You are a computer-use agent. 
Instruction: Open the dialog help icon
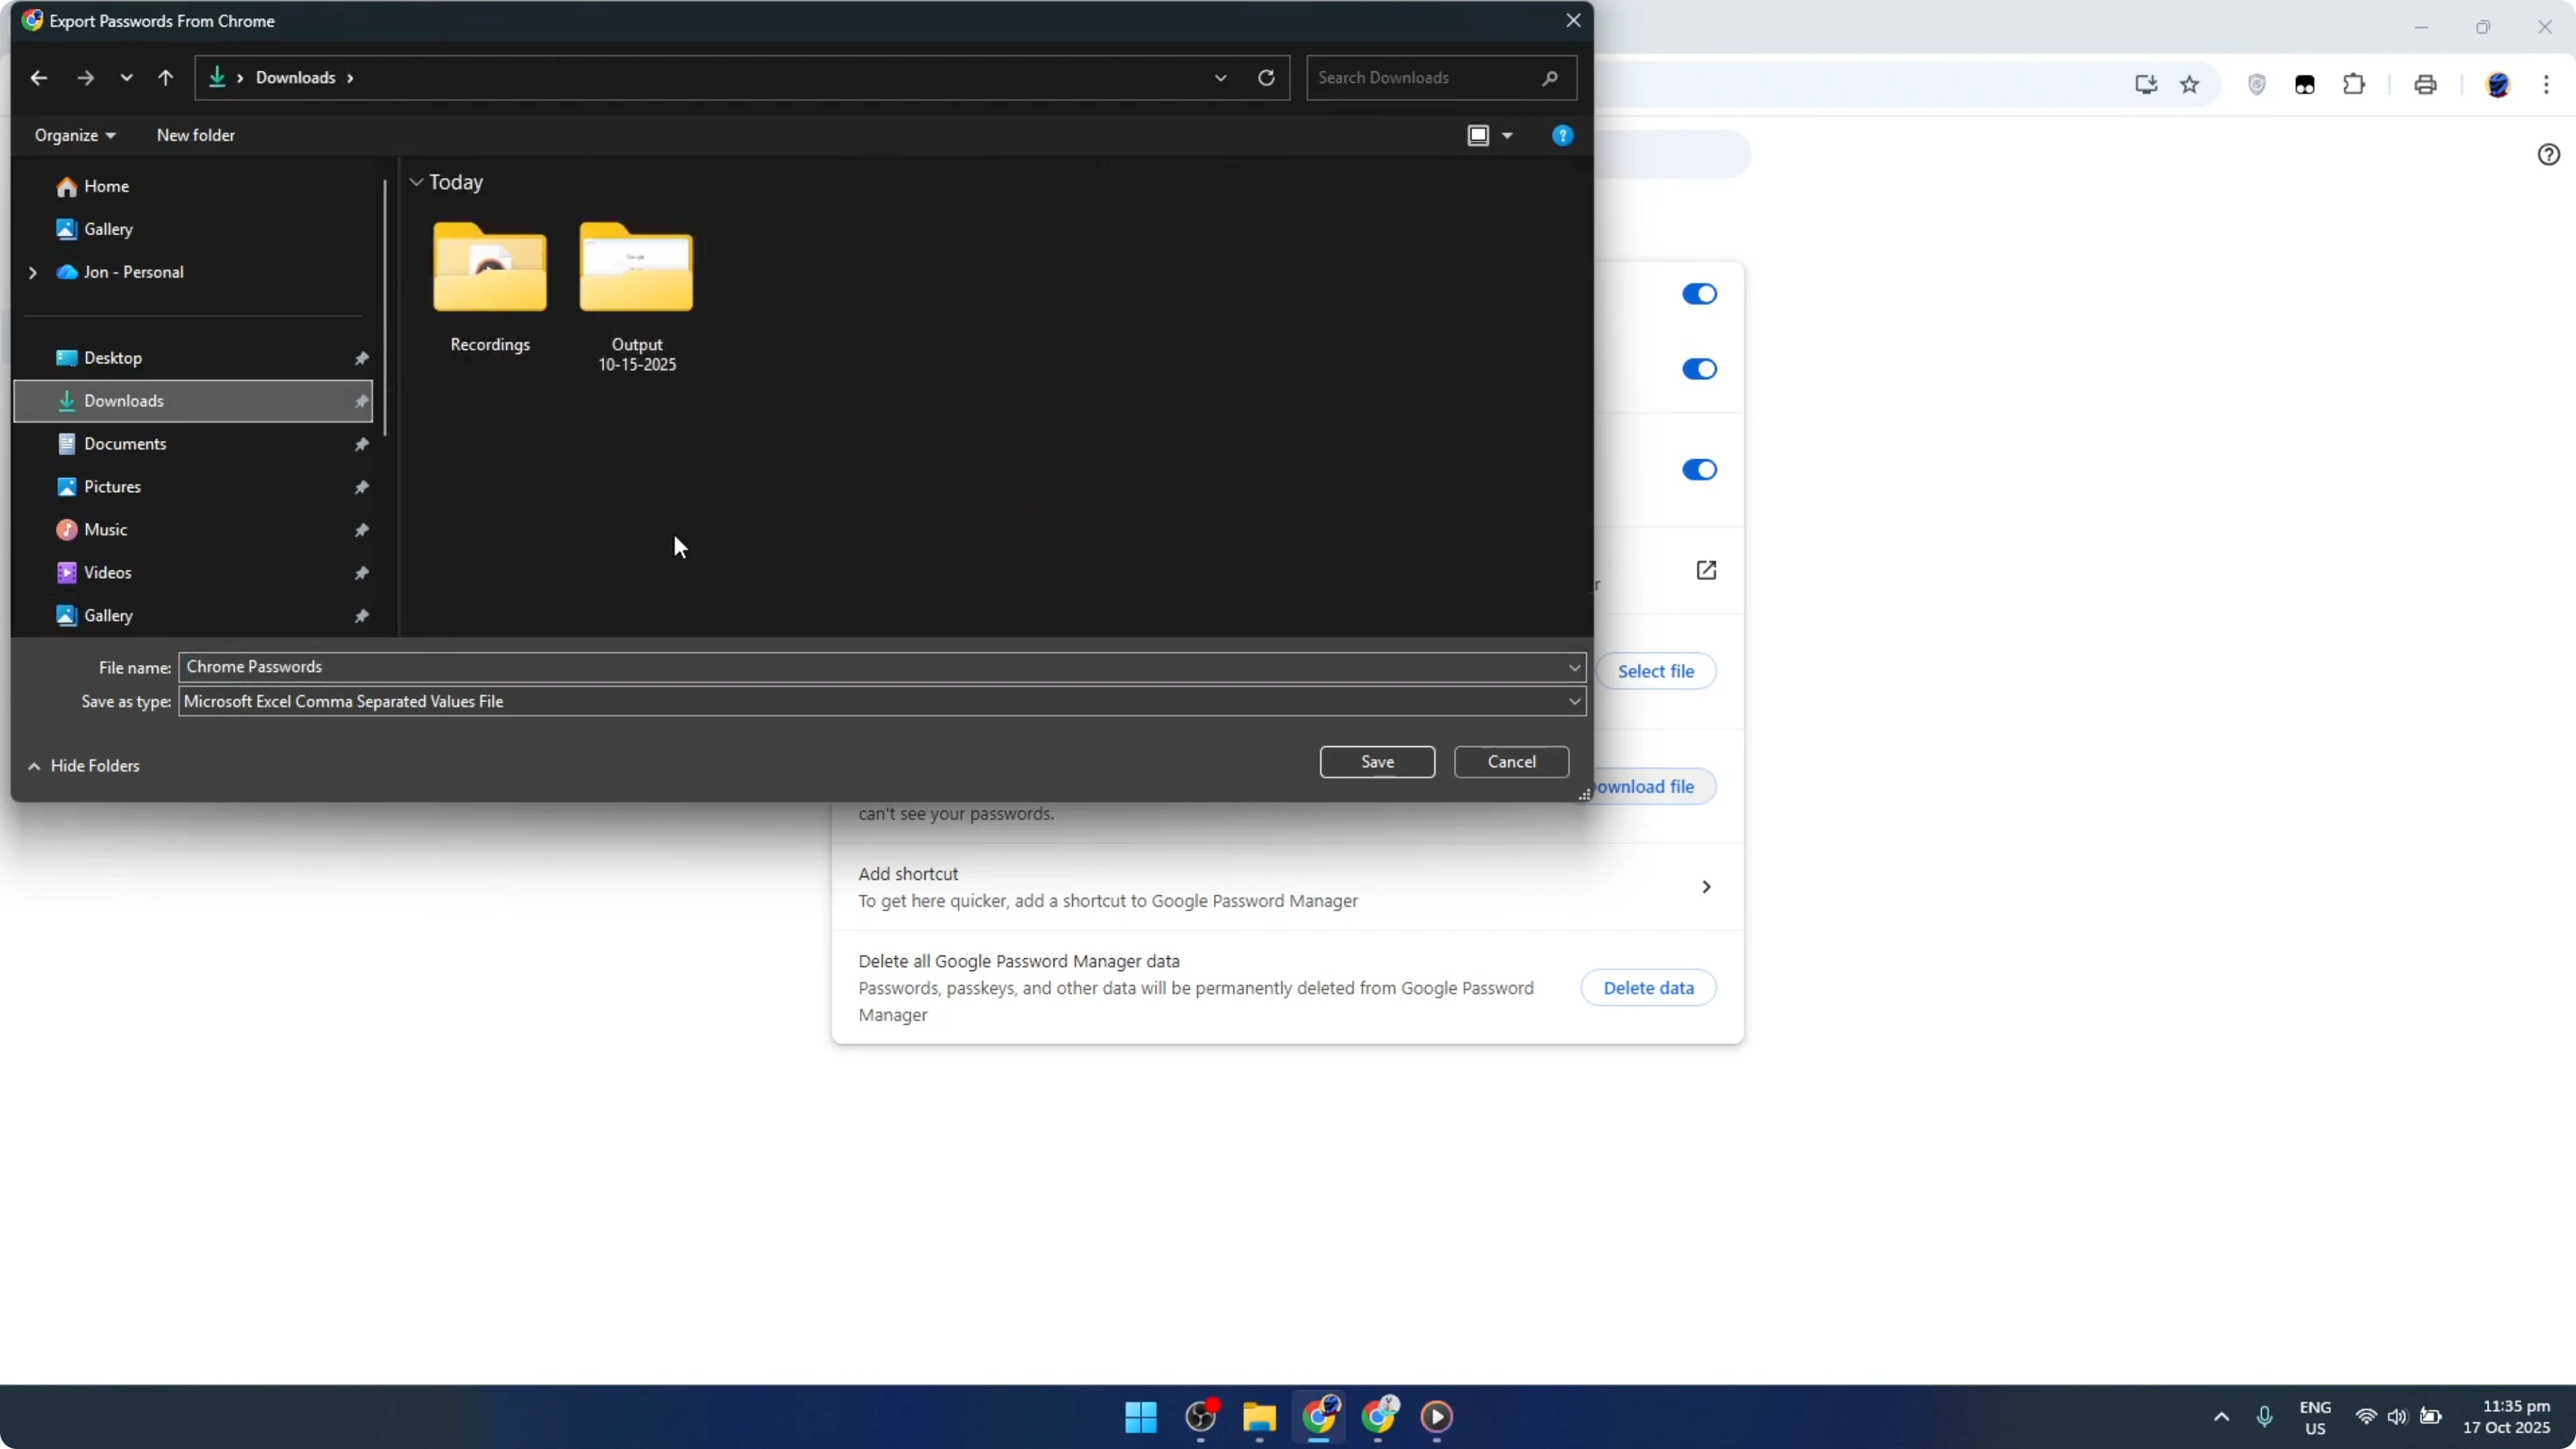pos(1562,135)
